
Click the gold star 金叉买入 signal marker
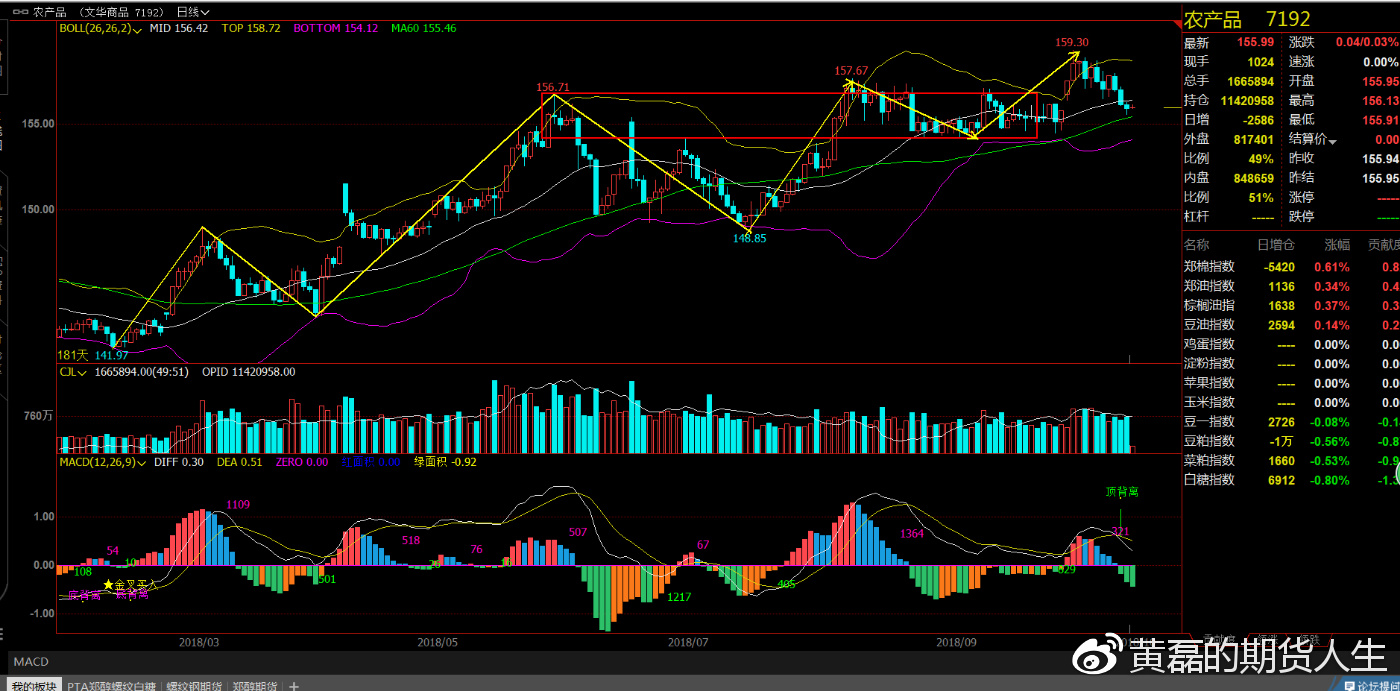[x=108, y=584]
